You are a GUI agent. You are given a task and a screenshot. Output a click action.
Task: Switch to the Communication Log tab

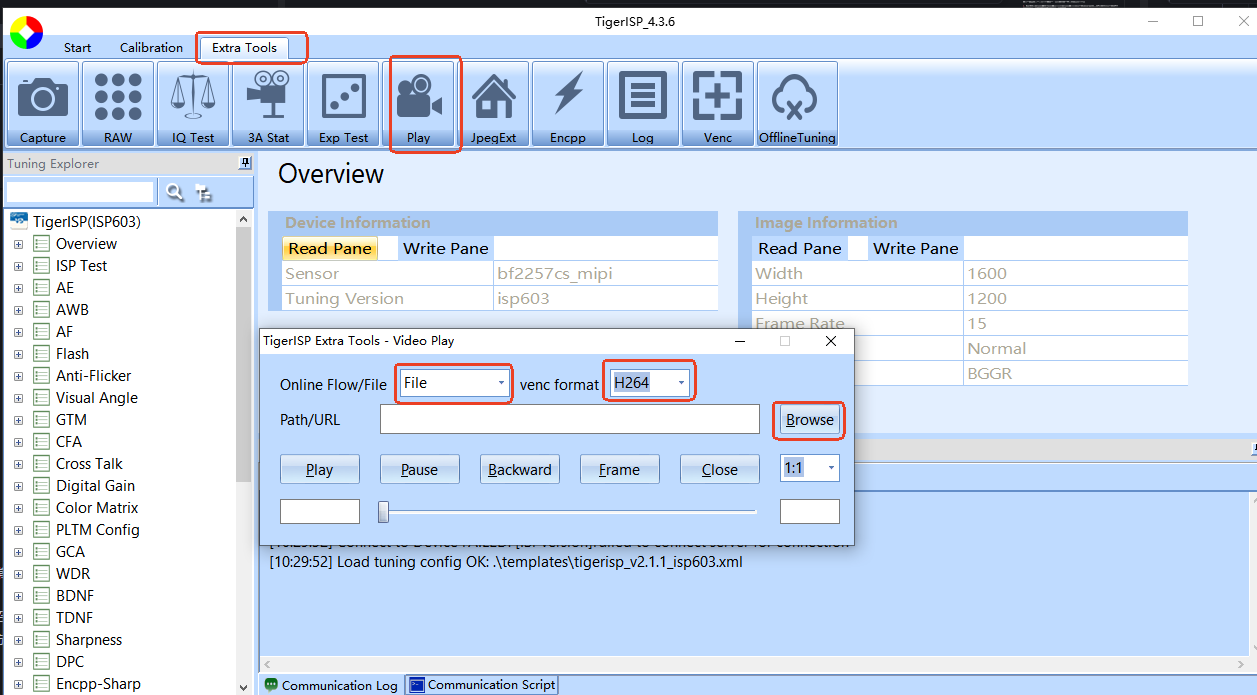pos(330,685)
